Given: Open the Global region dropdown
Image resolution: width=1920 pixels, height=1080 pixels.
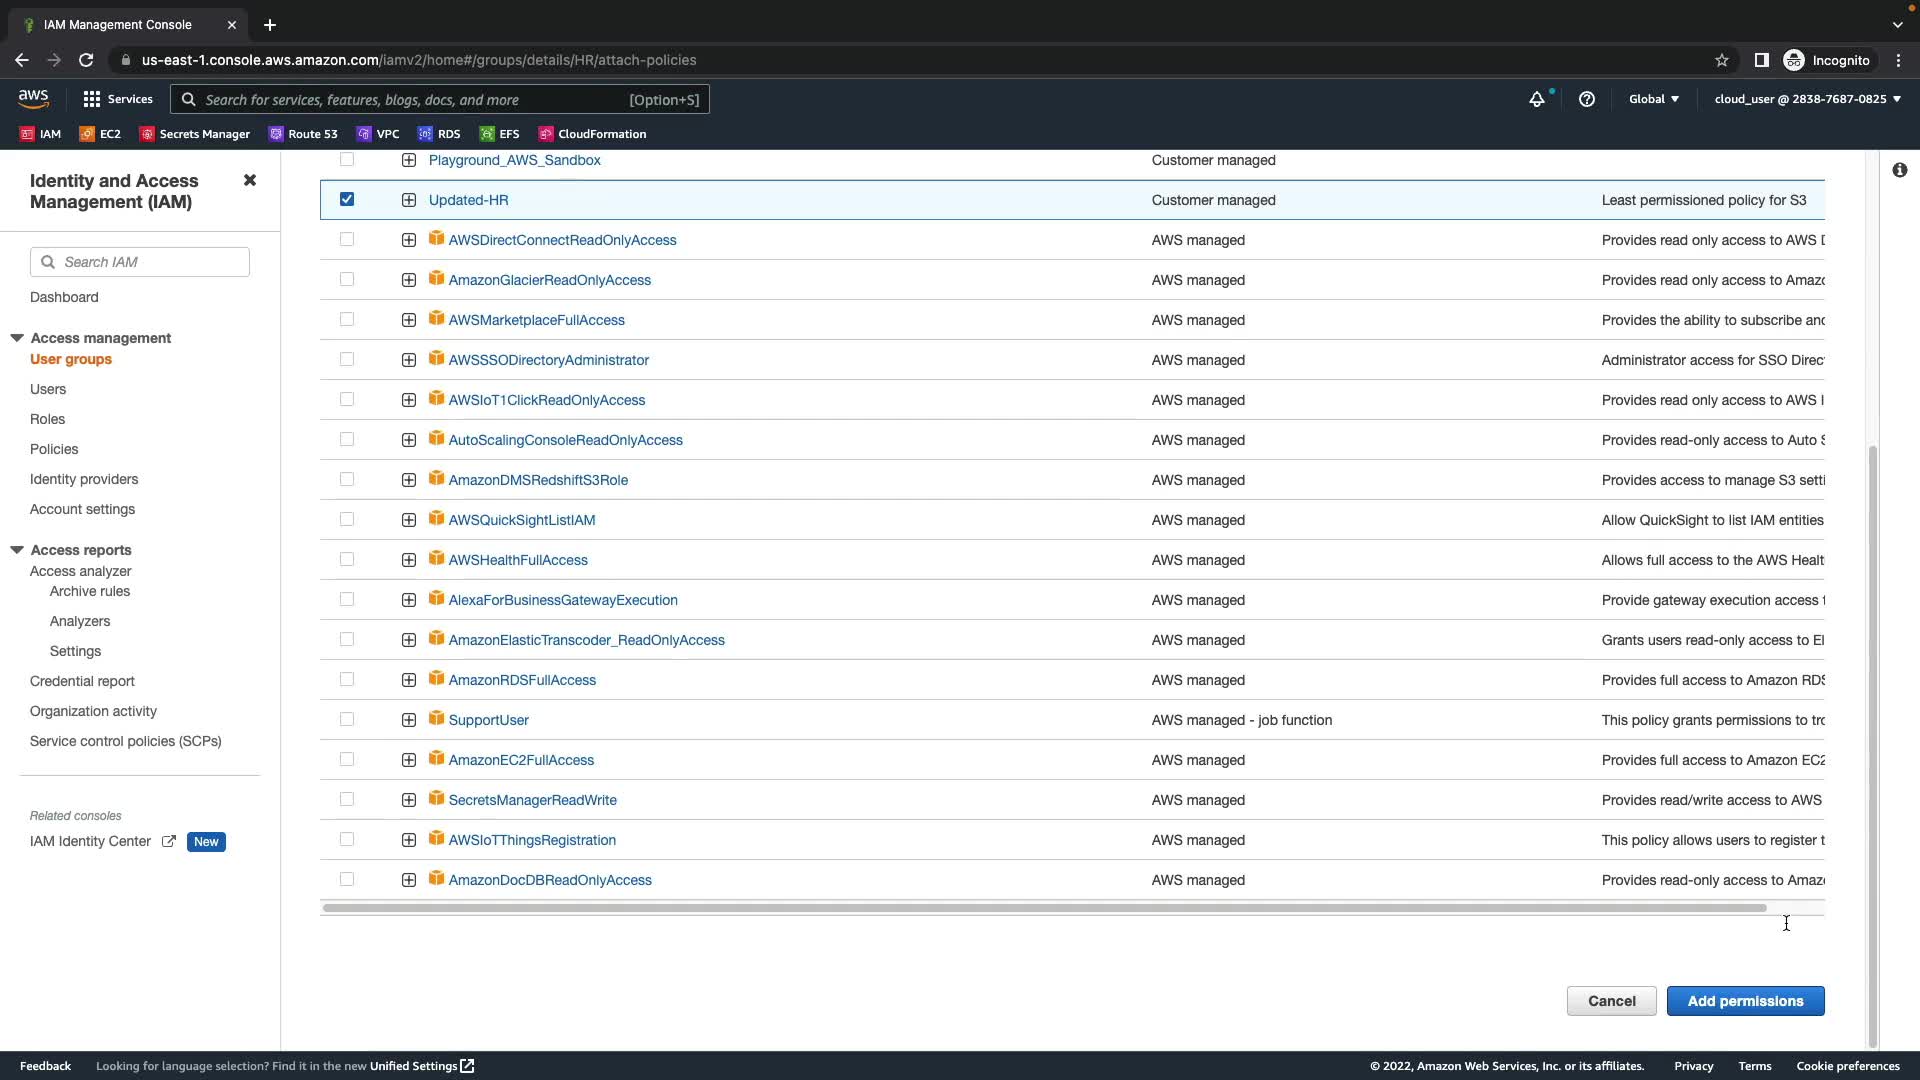Looking at the screenshot, I should pos(1654,99).
